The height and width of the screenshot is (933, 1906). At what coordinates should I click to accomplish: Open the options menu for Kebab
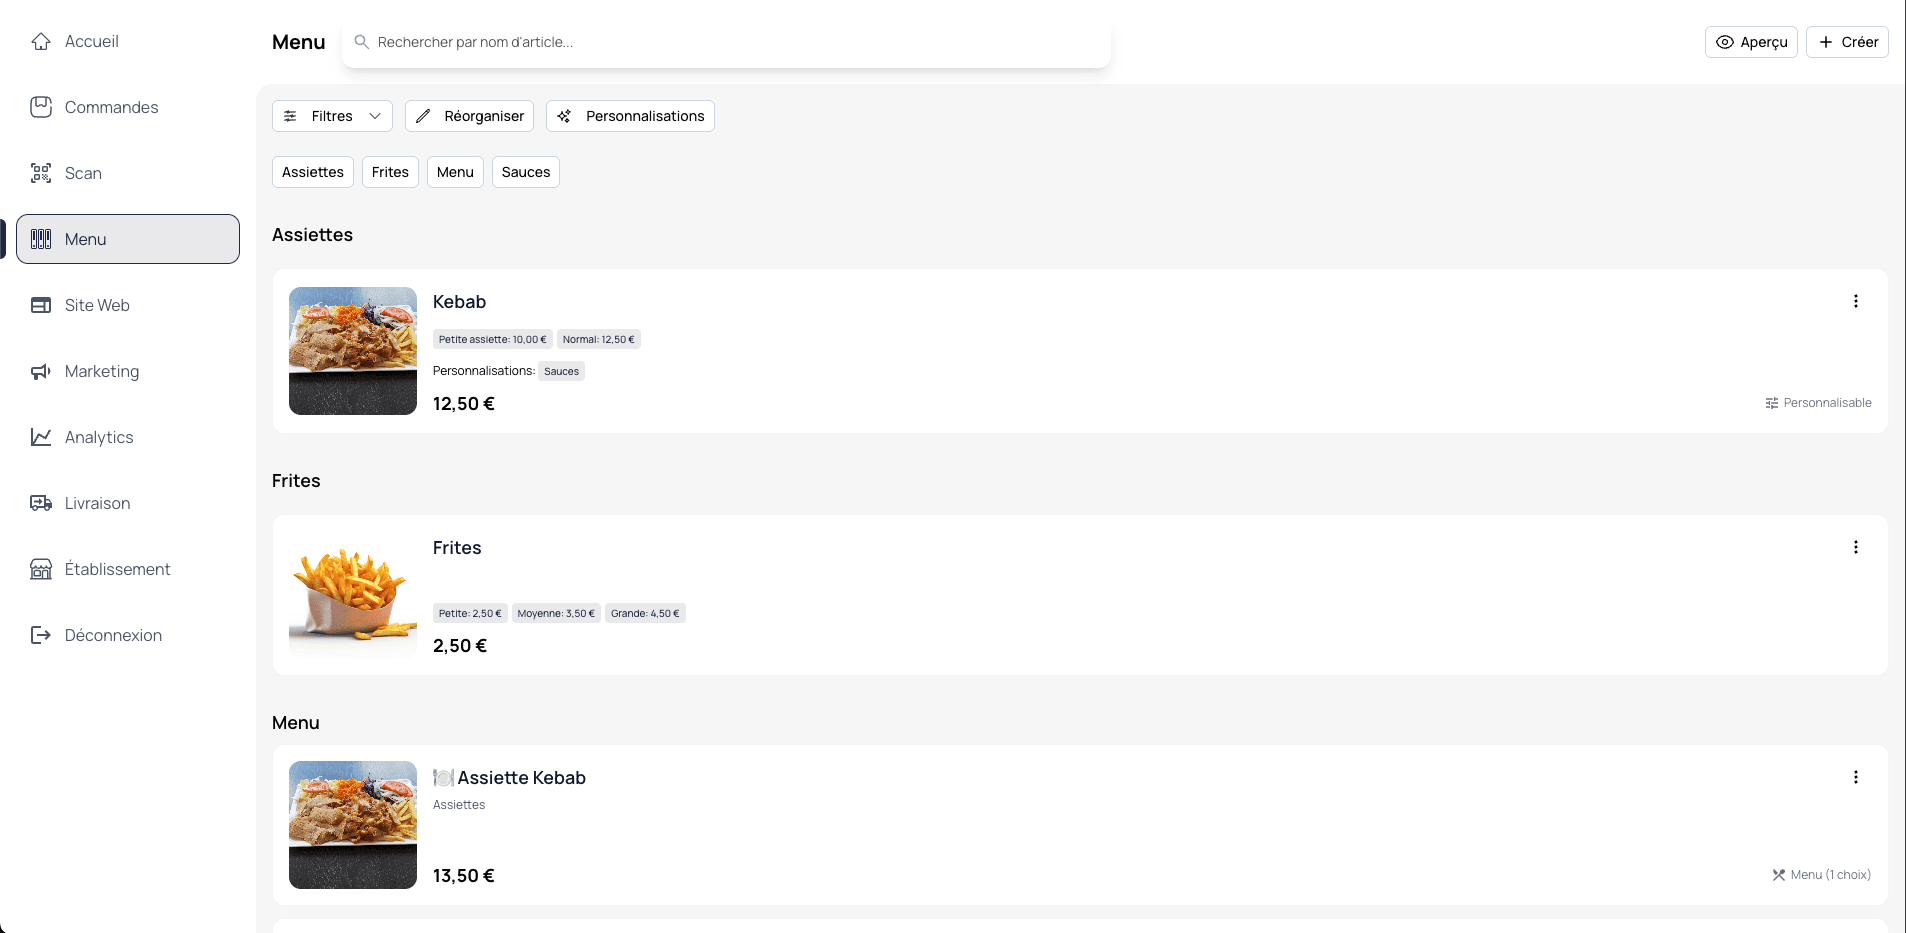(x=1855, y=301)
